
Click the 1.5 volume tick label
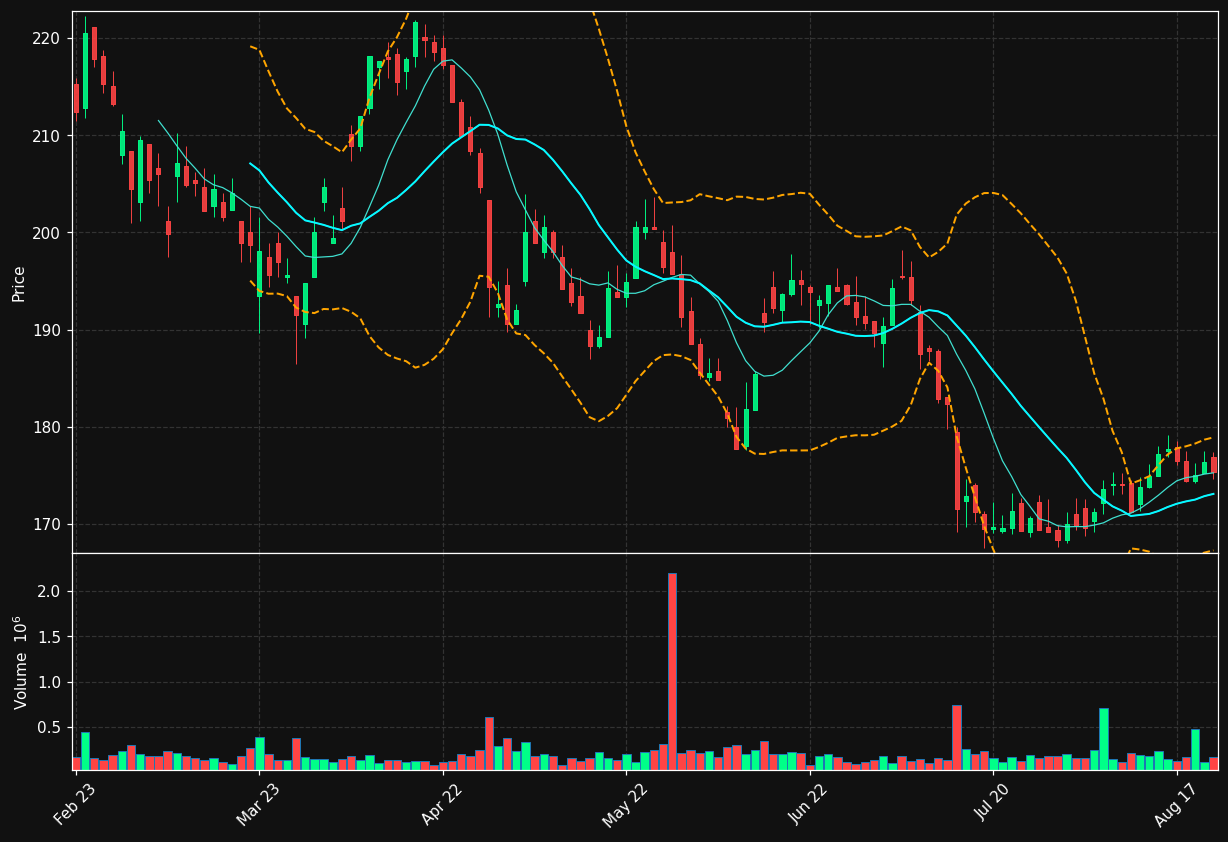click(49, 637)
